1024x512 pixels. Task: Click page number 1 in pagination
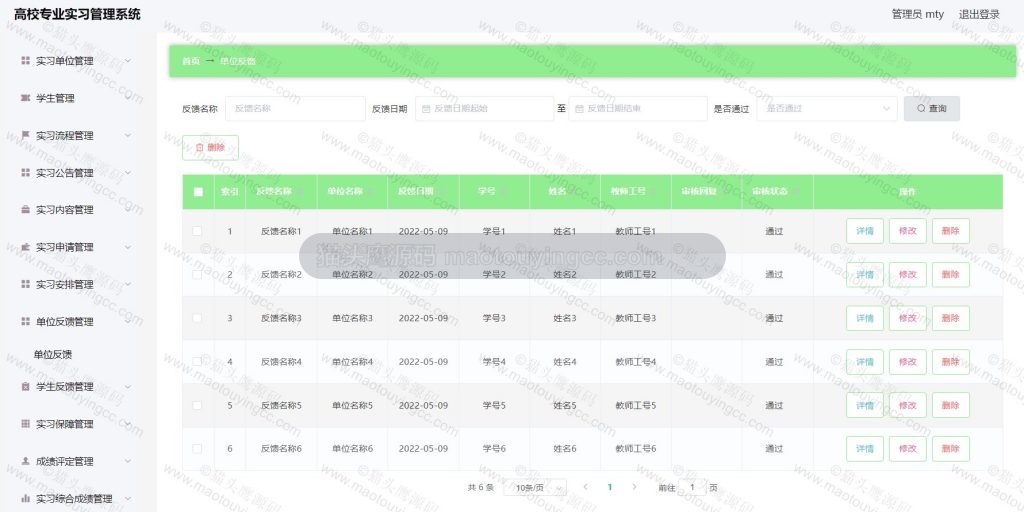click(x=610, y=487)
